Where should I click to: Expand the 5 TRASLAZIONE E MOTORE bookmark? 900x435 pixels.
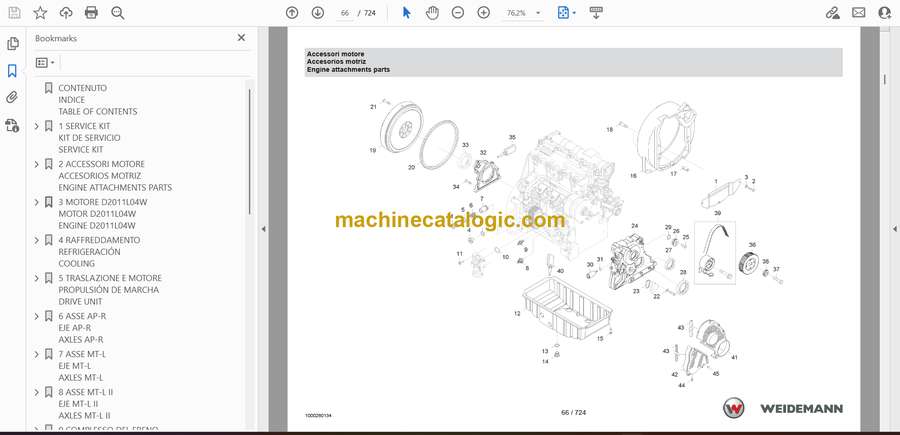point(37,278)
